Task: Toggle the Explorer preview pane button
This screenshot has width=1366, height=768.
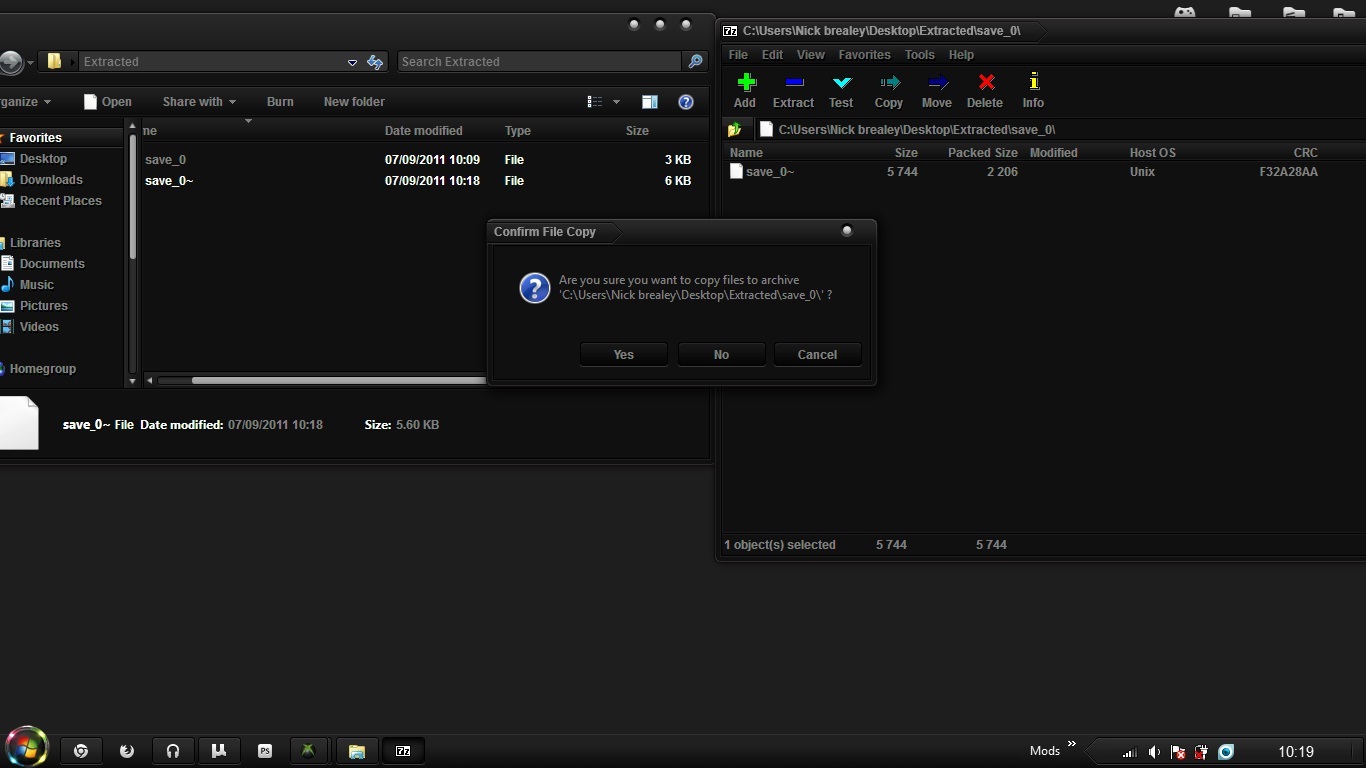Action: tap(649, 102)
